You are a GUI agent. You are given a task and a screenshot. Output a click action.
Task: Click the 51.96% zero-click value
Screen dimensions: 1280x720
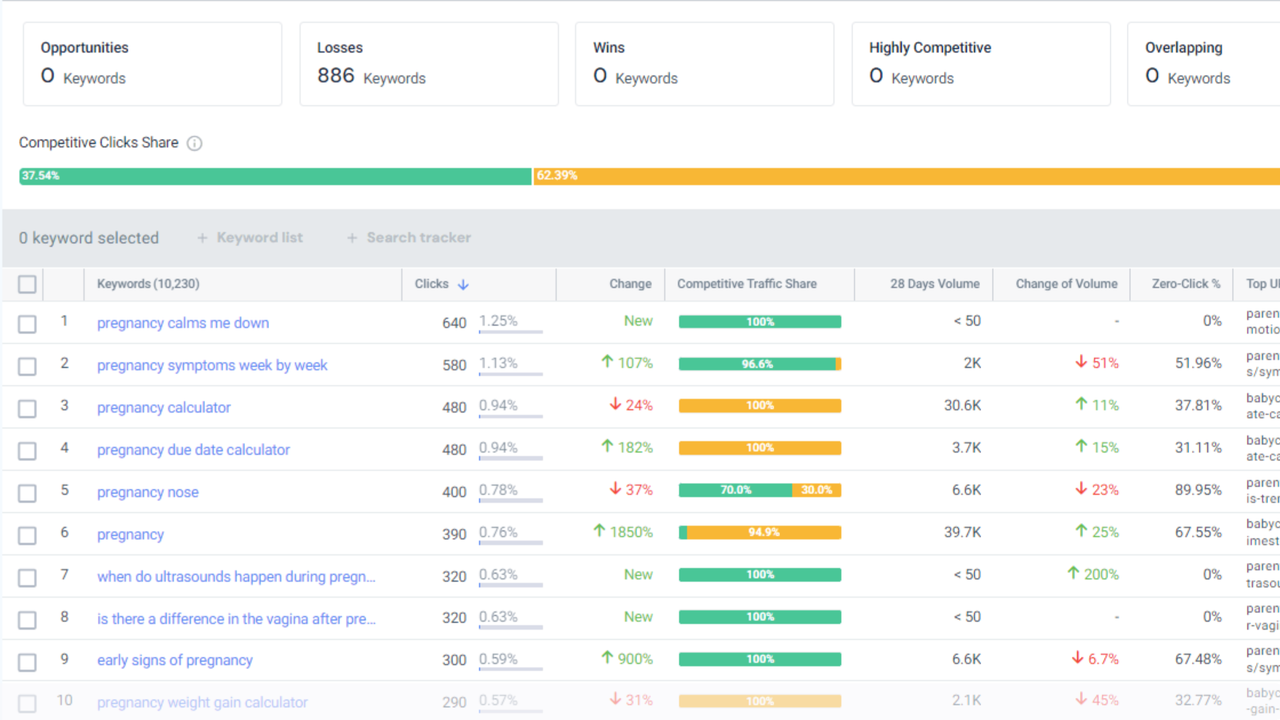click(x=1198, y=363)
